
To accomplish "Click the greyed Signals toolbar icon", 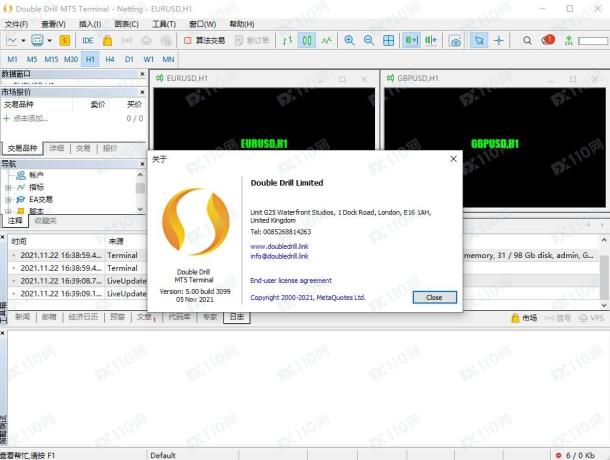I will 127,40.
